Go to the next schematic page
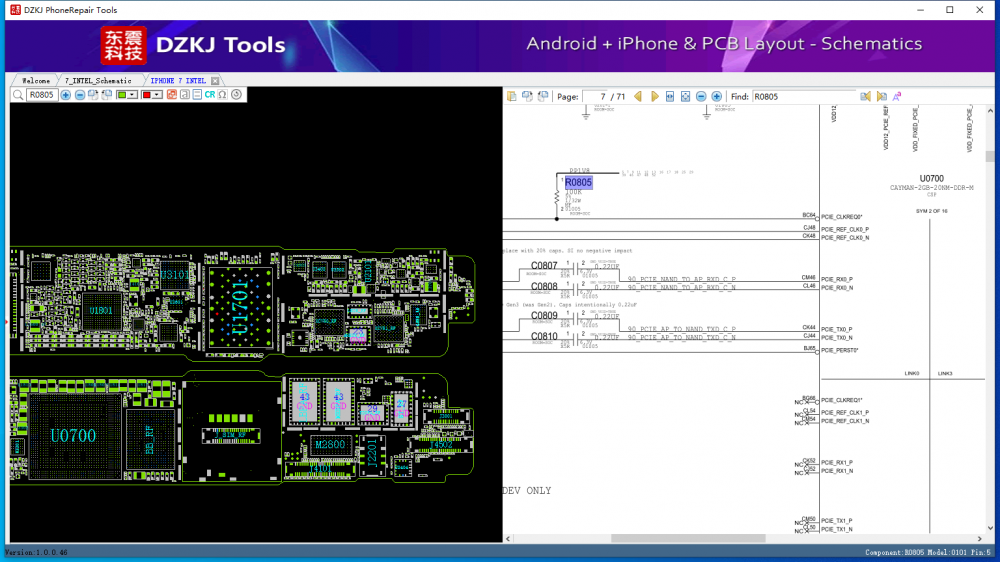The width and height of the screenshot is (1000, 562). (655, 97)
